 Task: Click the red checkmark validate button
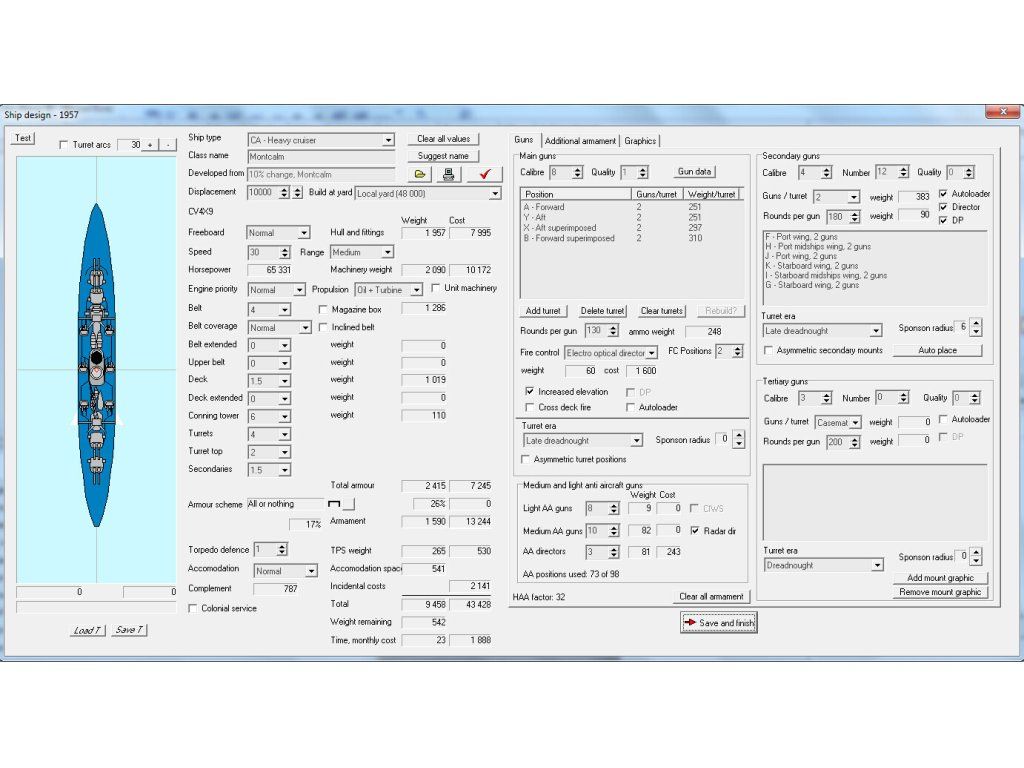[x=484, y=174]
